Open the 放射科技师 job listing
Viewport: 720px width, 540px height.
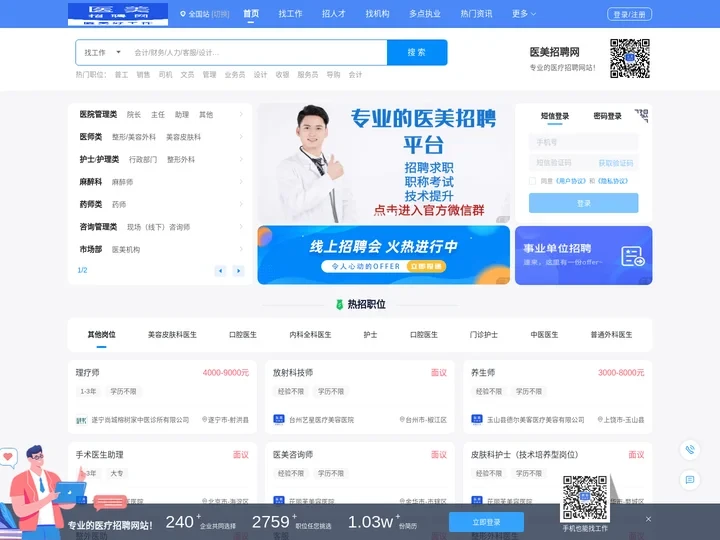click(x=292, y=372)
